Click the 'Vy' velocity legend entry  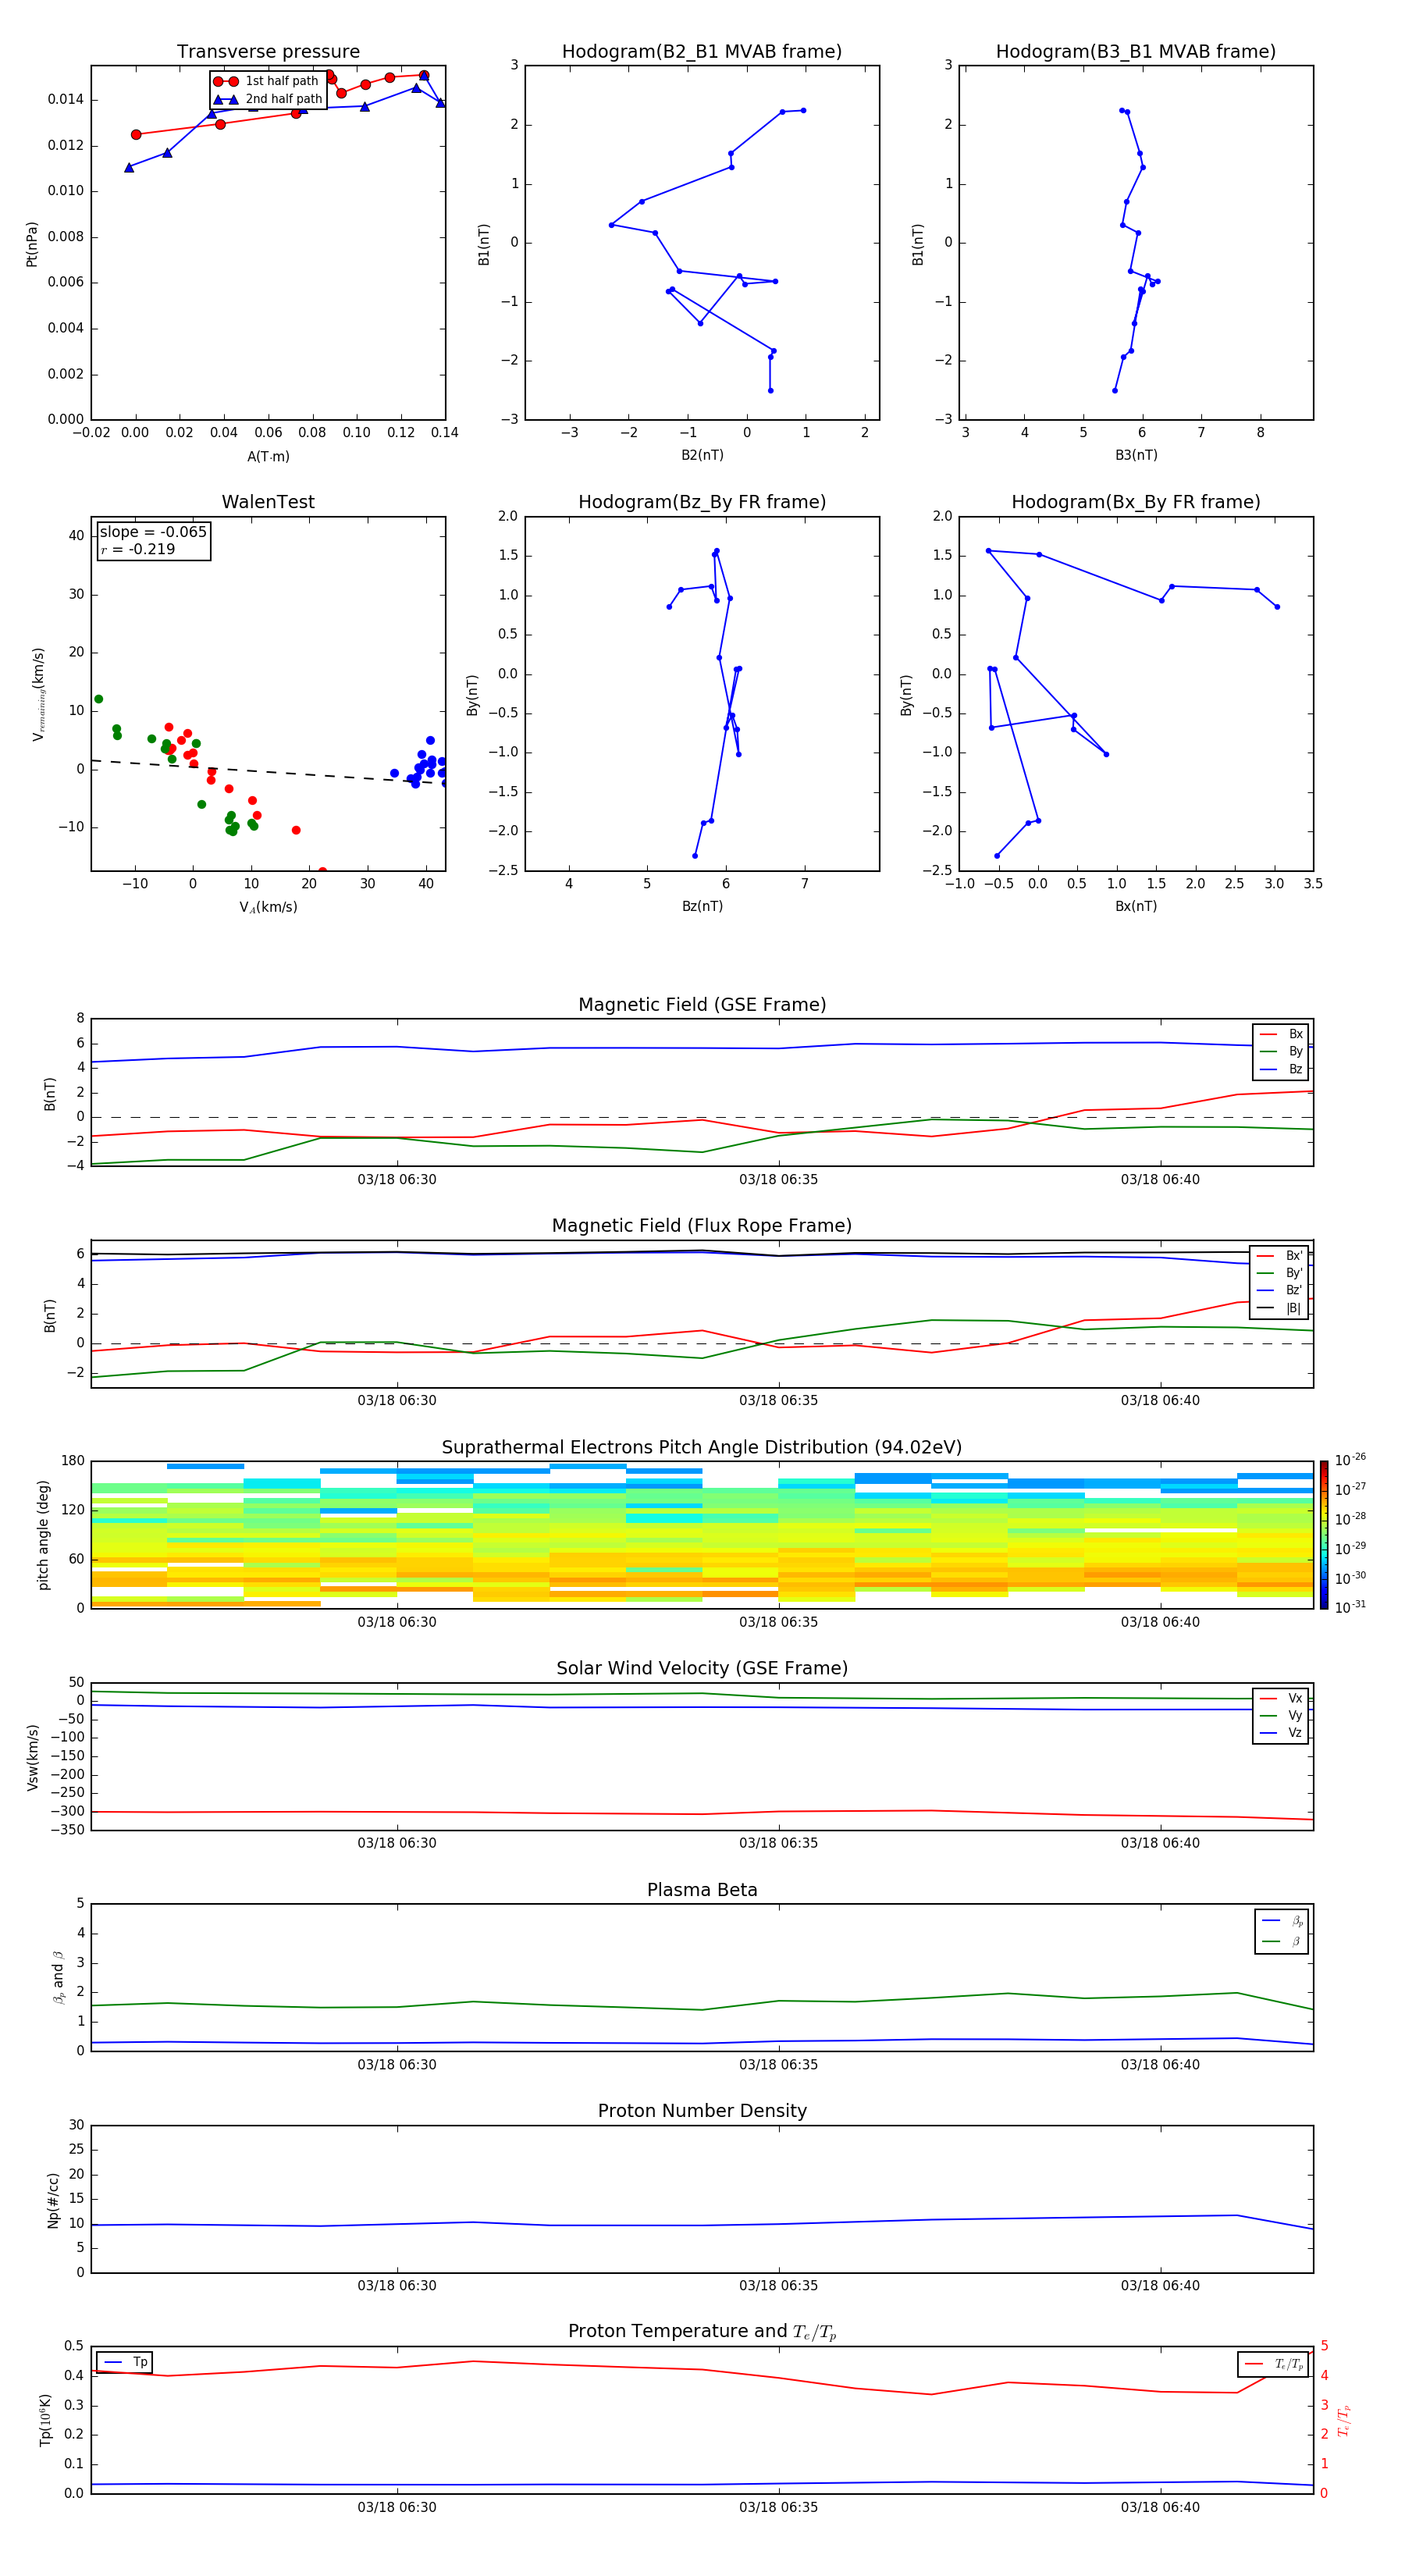click(x=1281, y=1716)
